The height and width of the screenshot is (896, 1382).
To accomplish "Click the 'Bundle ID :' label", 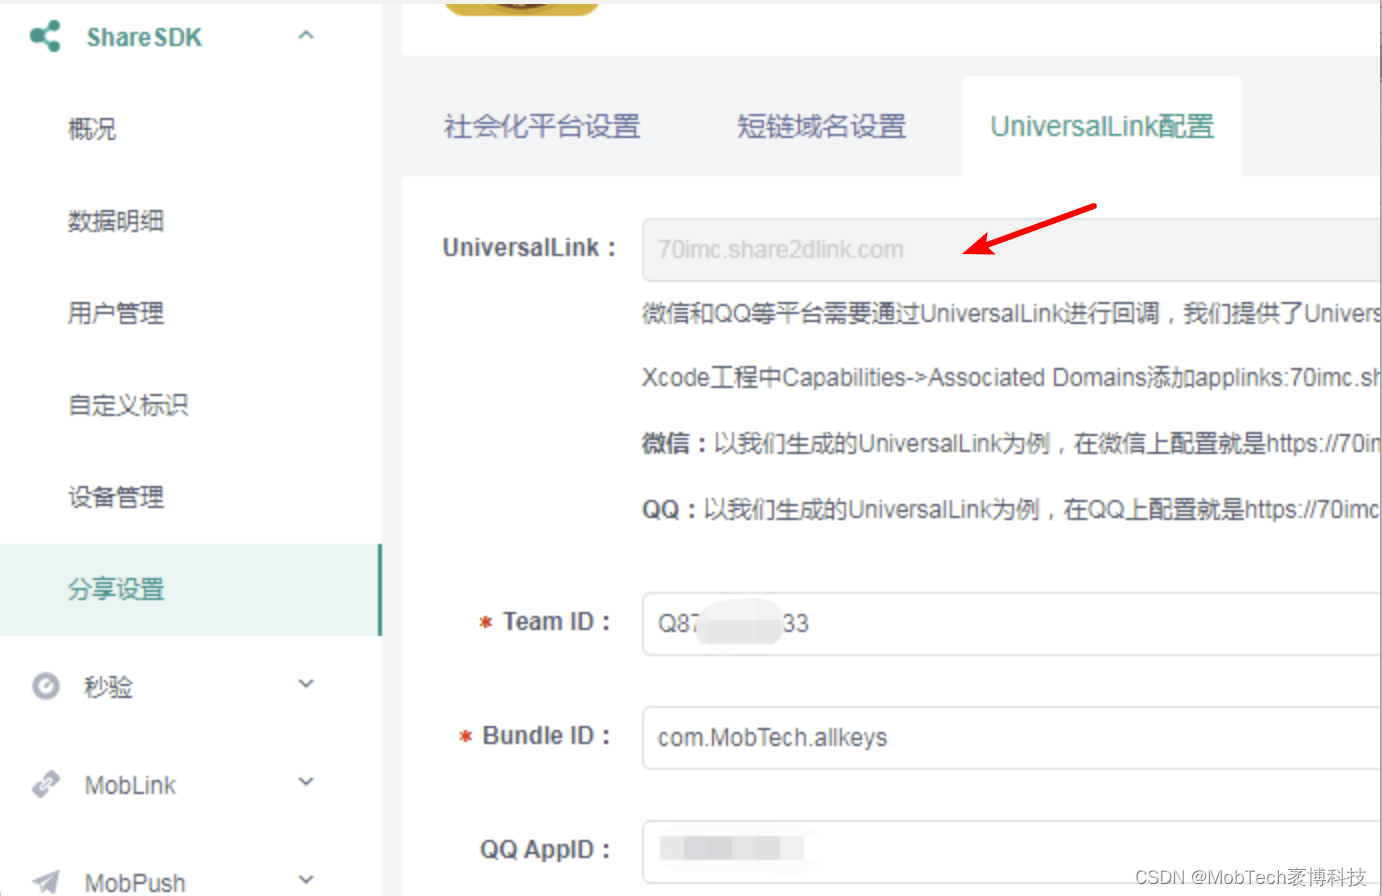I will [546, 736].
